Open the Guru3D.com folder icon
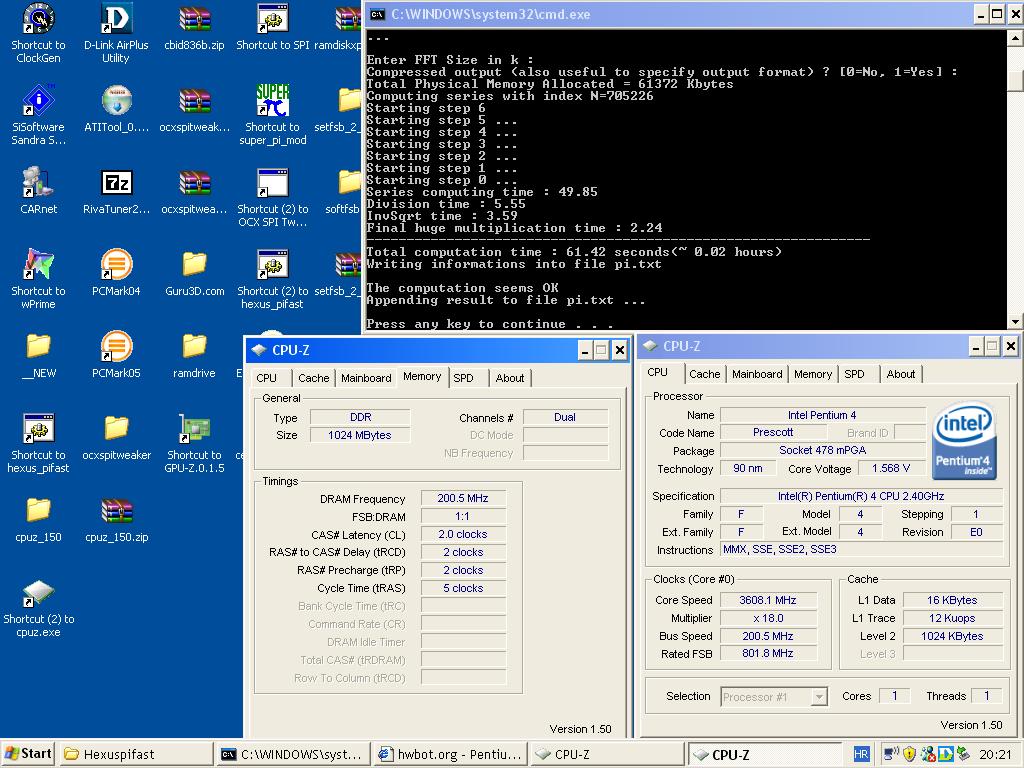 (195, 265)
